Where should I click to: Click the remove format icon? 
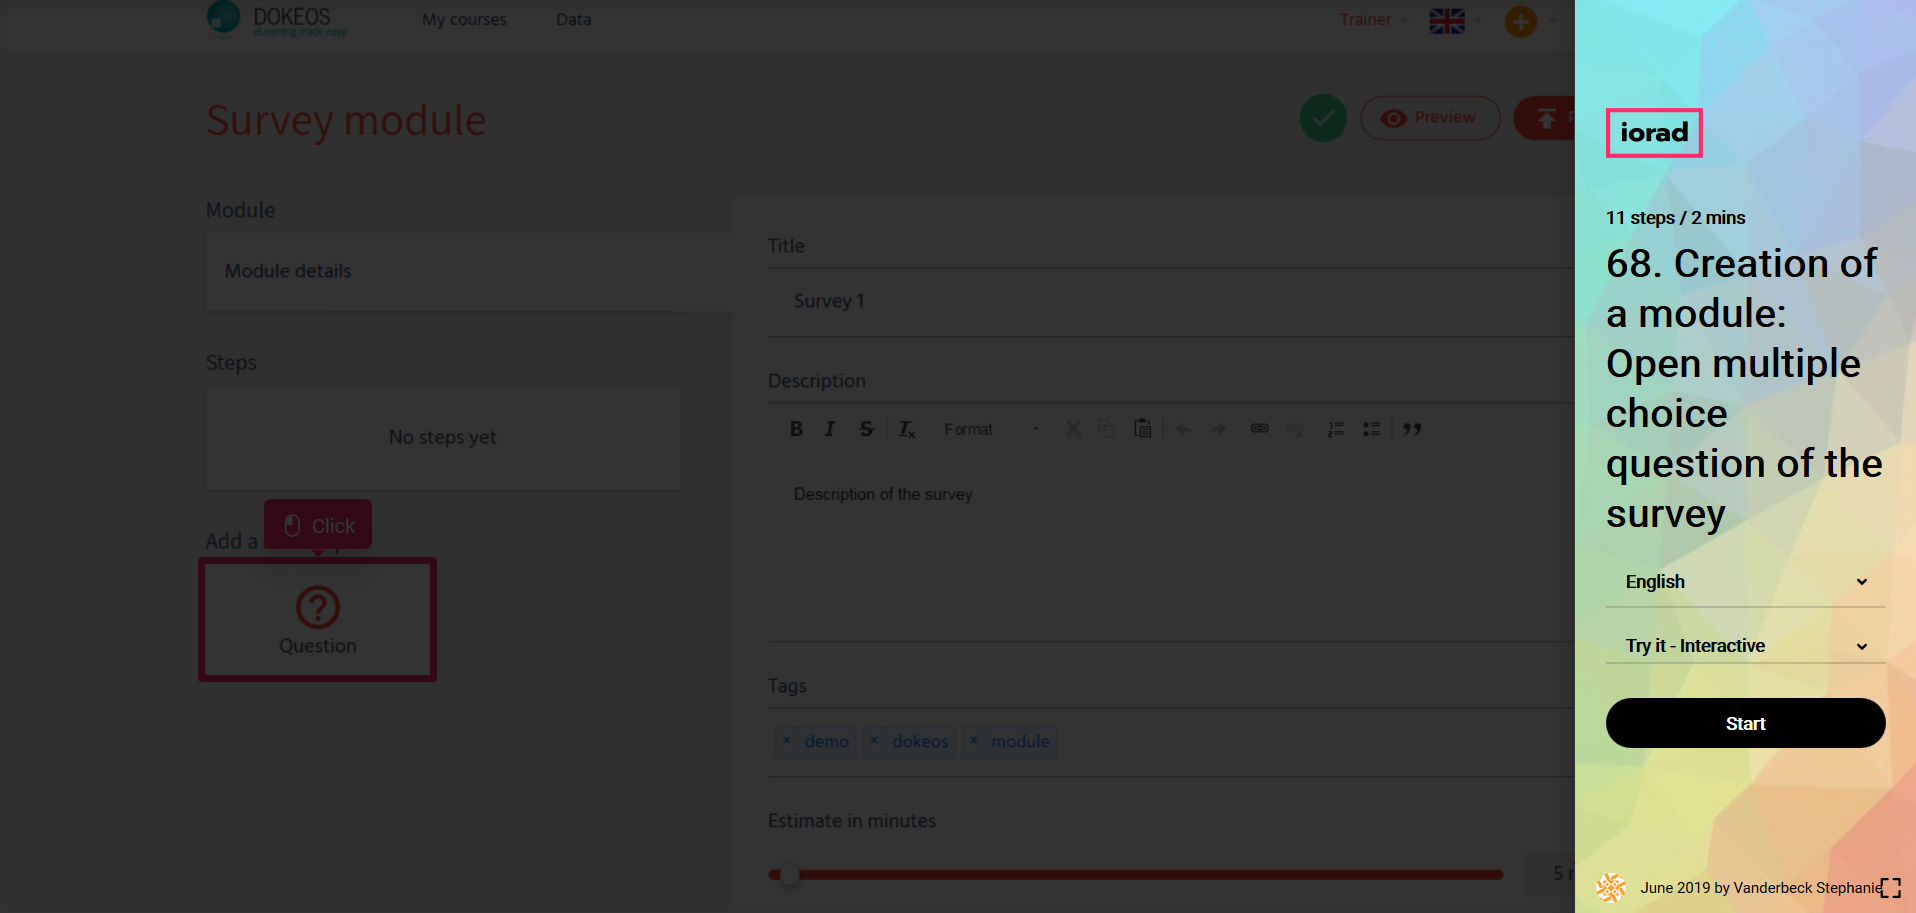(906, 429)
